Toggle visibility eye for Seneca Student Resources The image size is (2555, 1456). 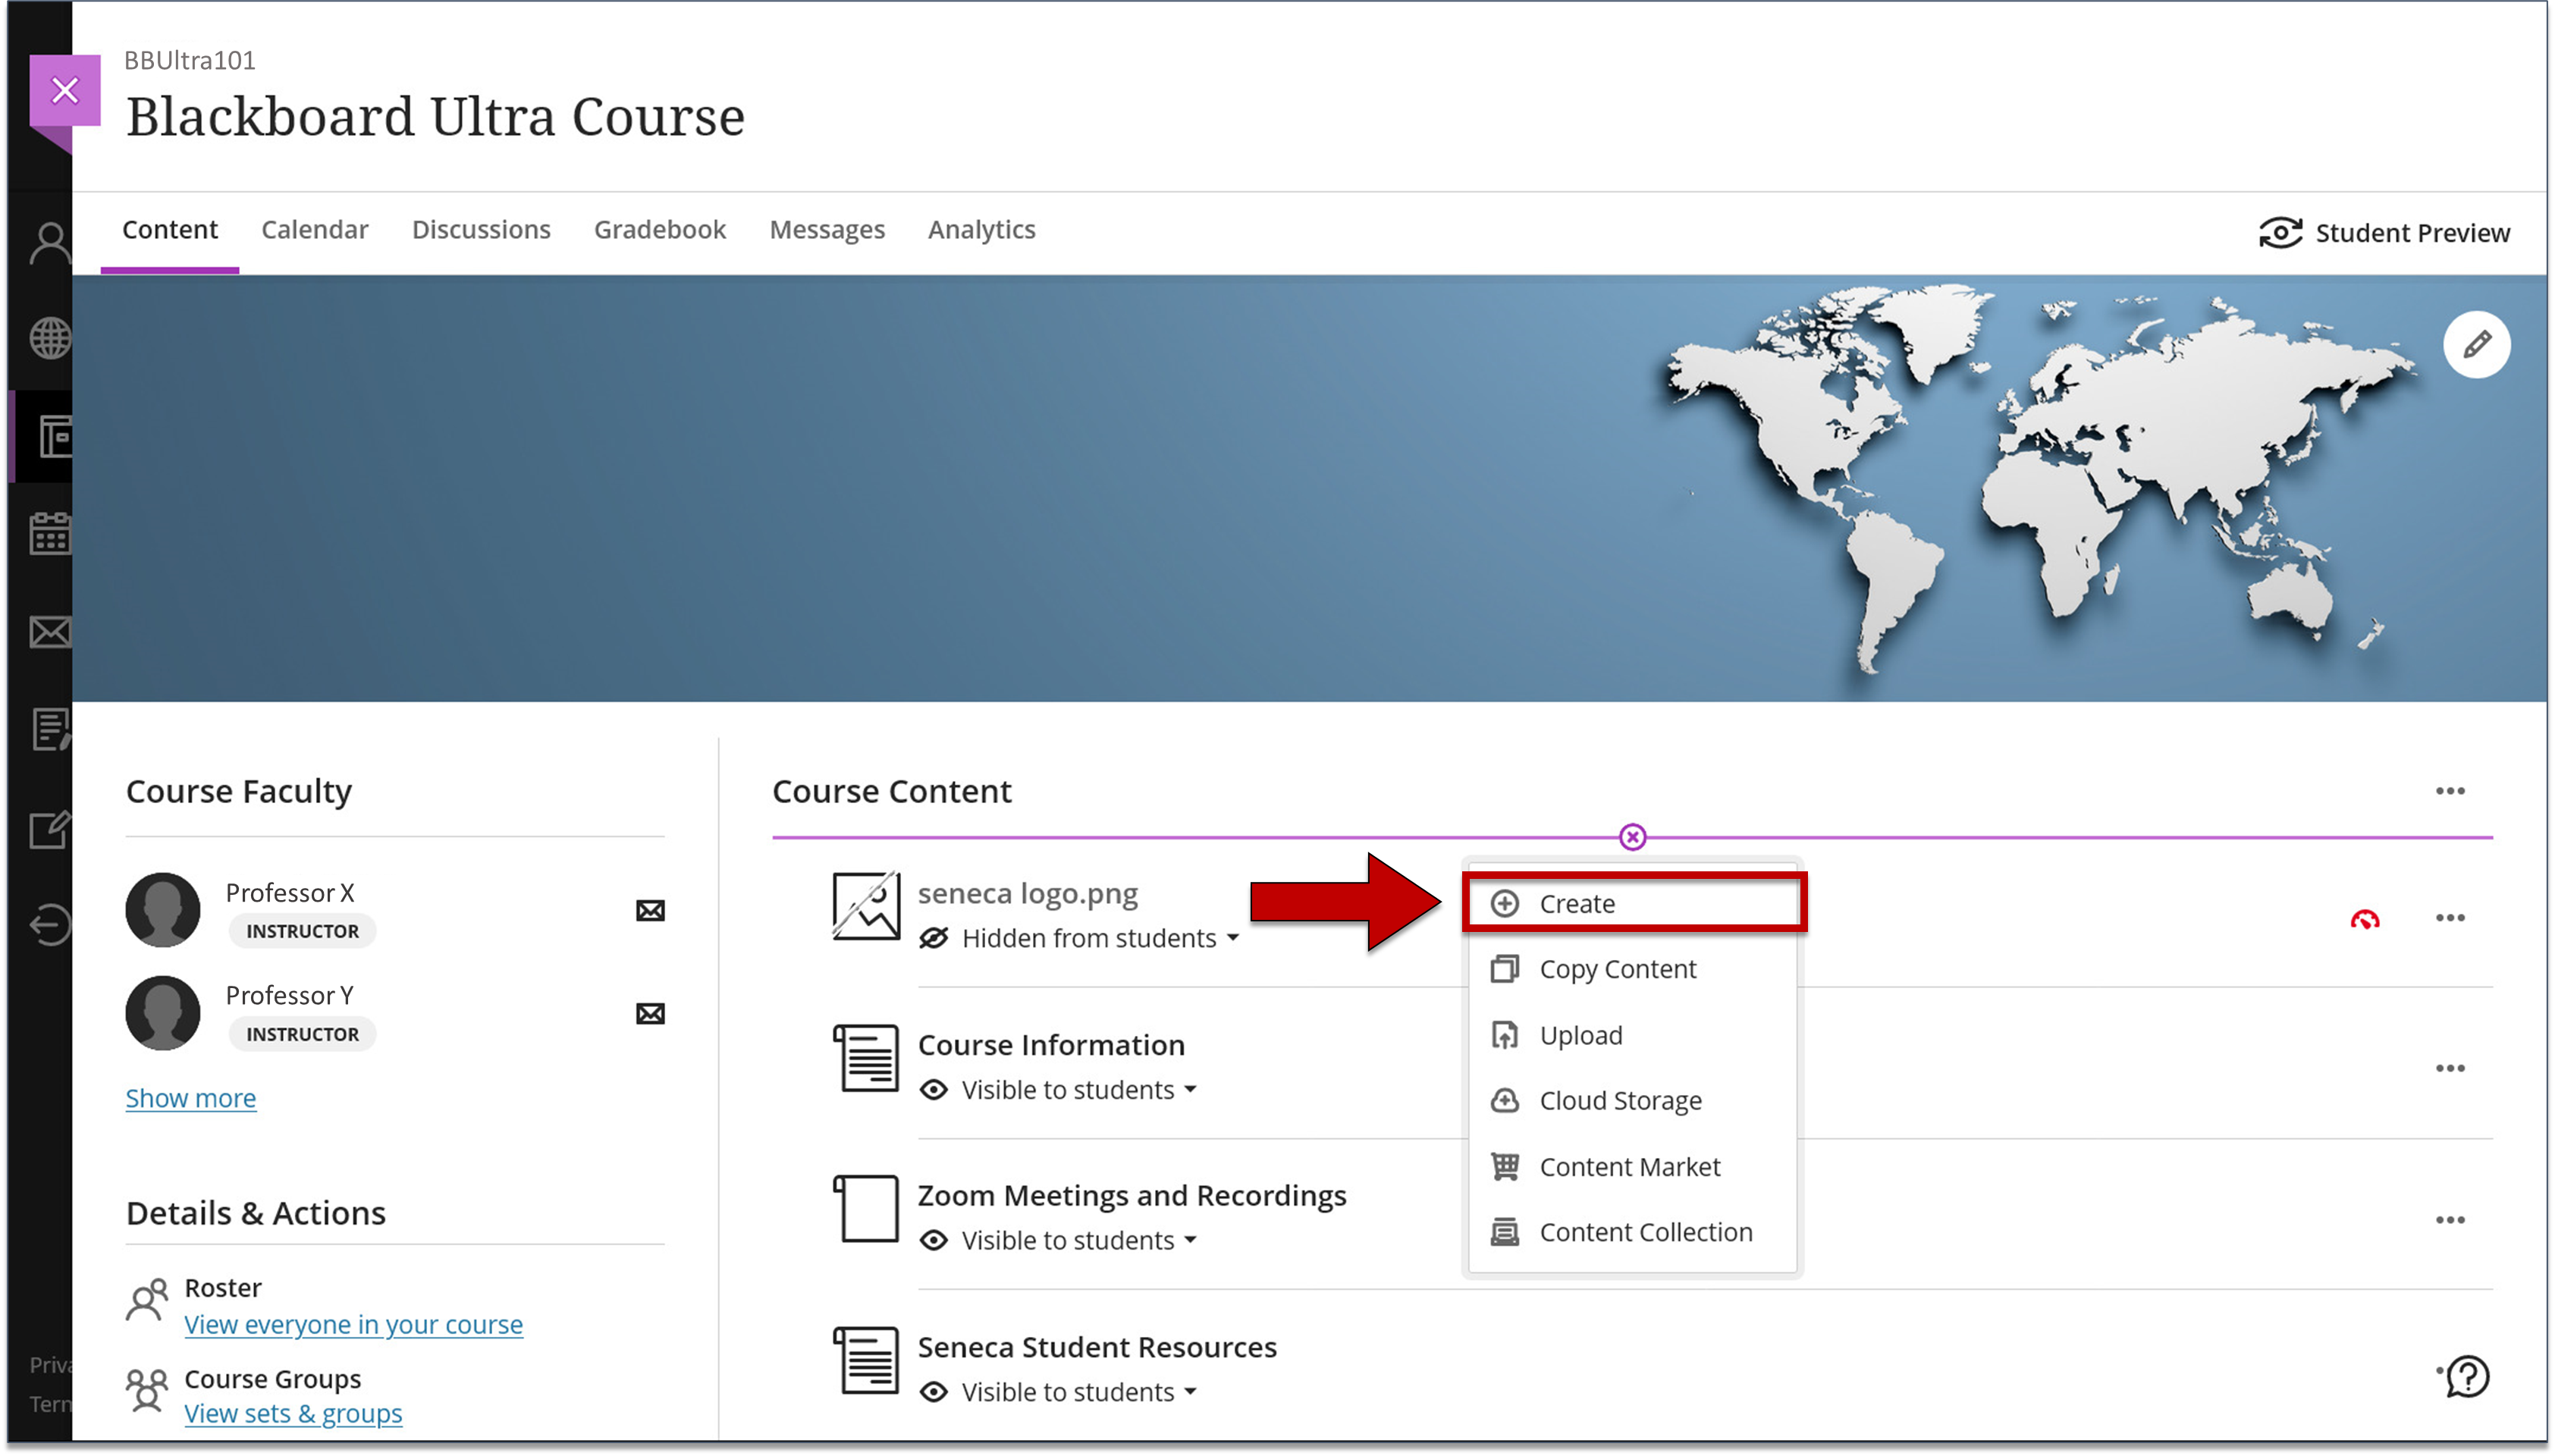[x=933, y=1392]
